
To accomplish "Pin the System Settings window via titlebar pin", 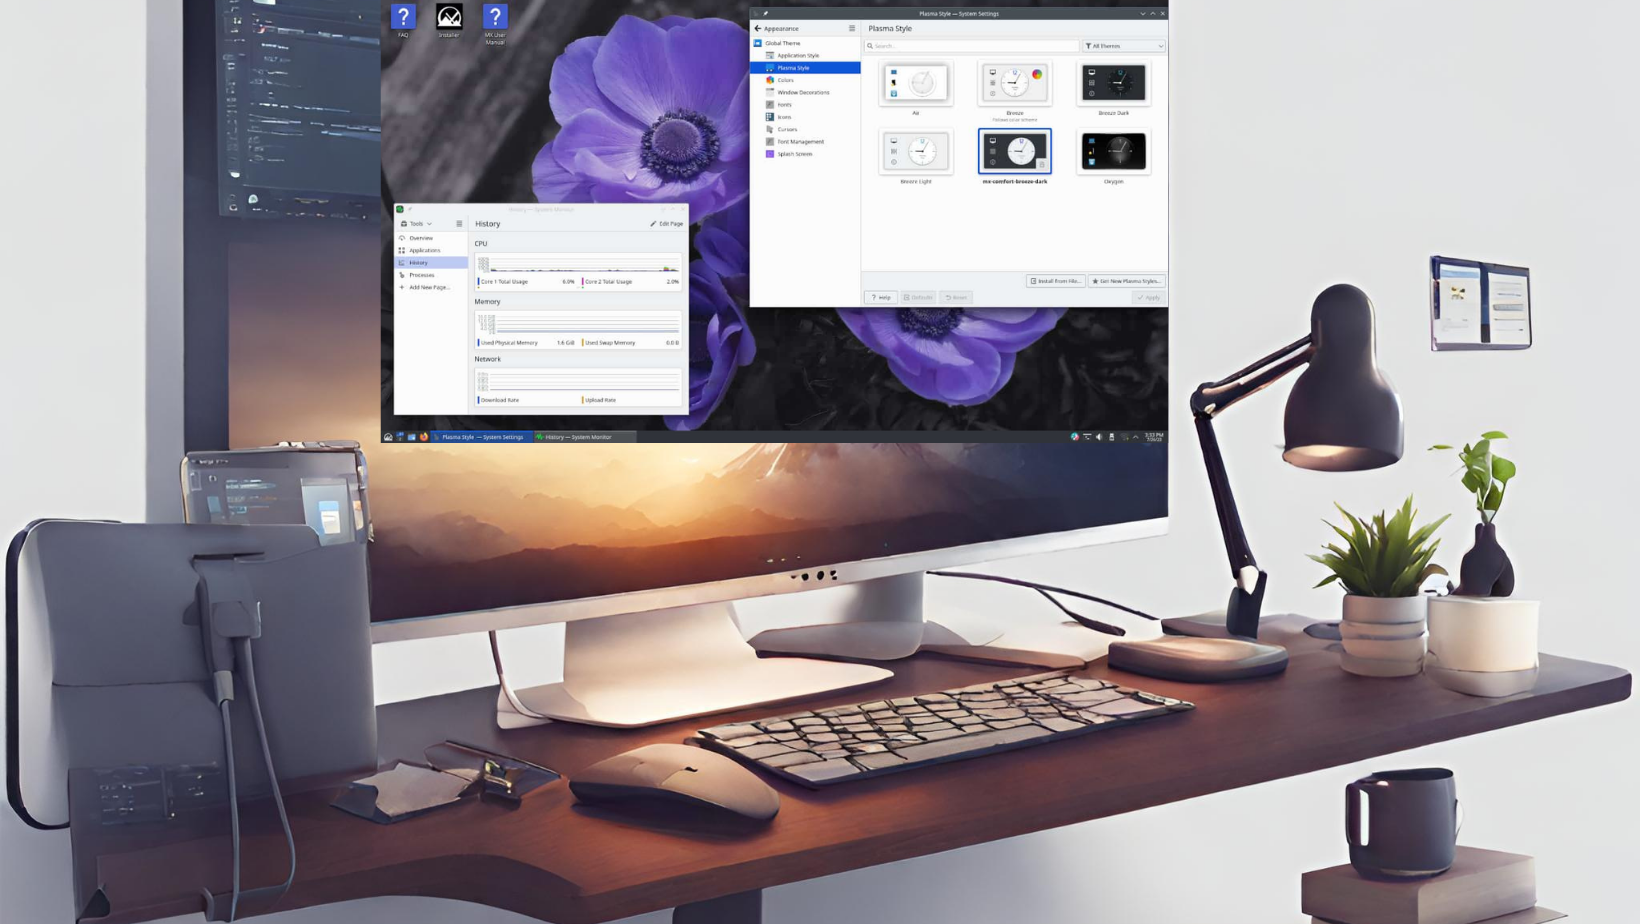I will click(x=766, y=14).
